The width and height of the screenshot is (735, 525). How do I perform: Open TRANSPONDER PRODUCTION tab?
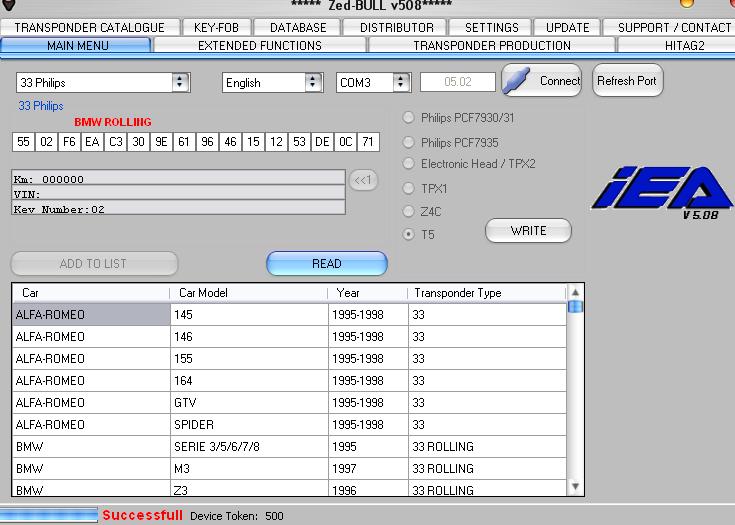tap(492, 45)
